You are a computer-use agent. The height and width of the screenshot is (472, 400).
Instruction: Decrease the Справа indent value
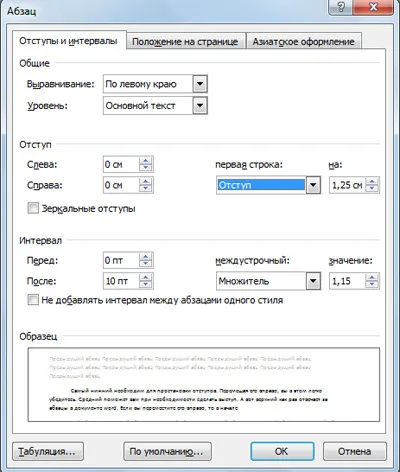(x=146, y=189)
